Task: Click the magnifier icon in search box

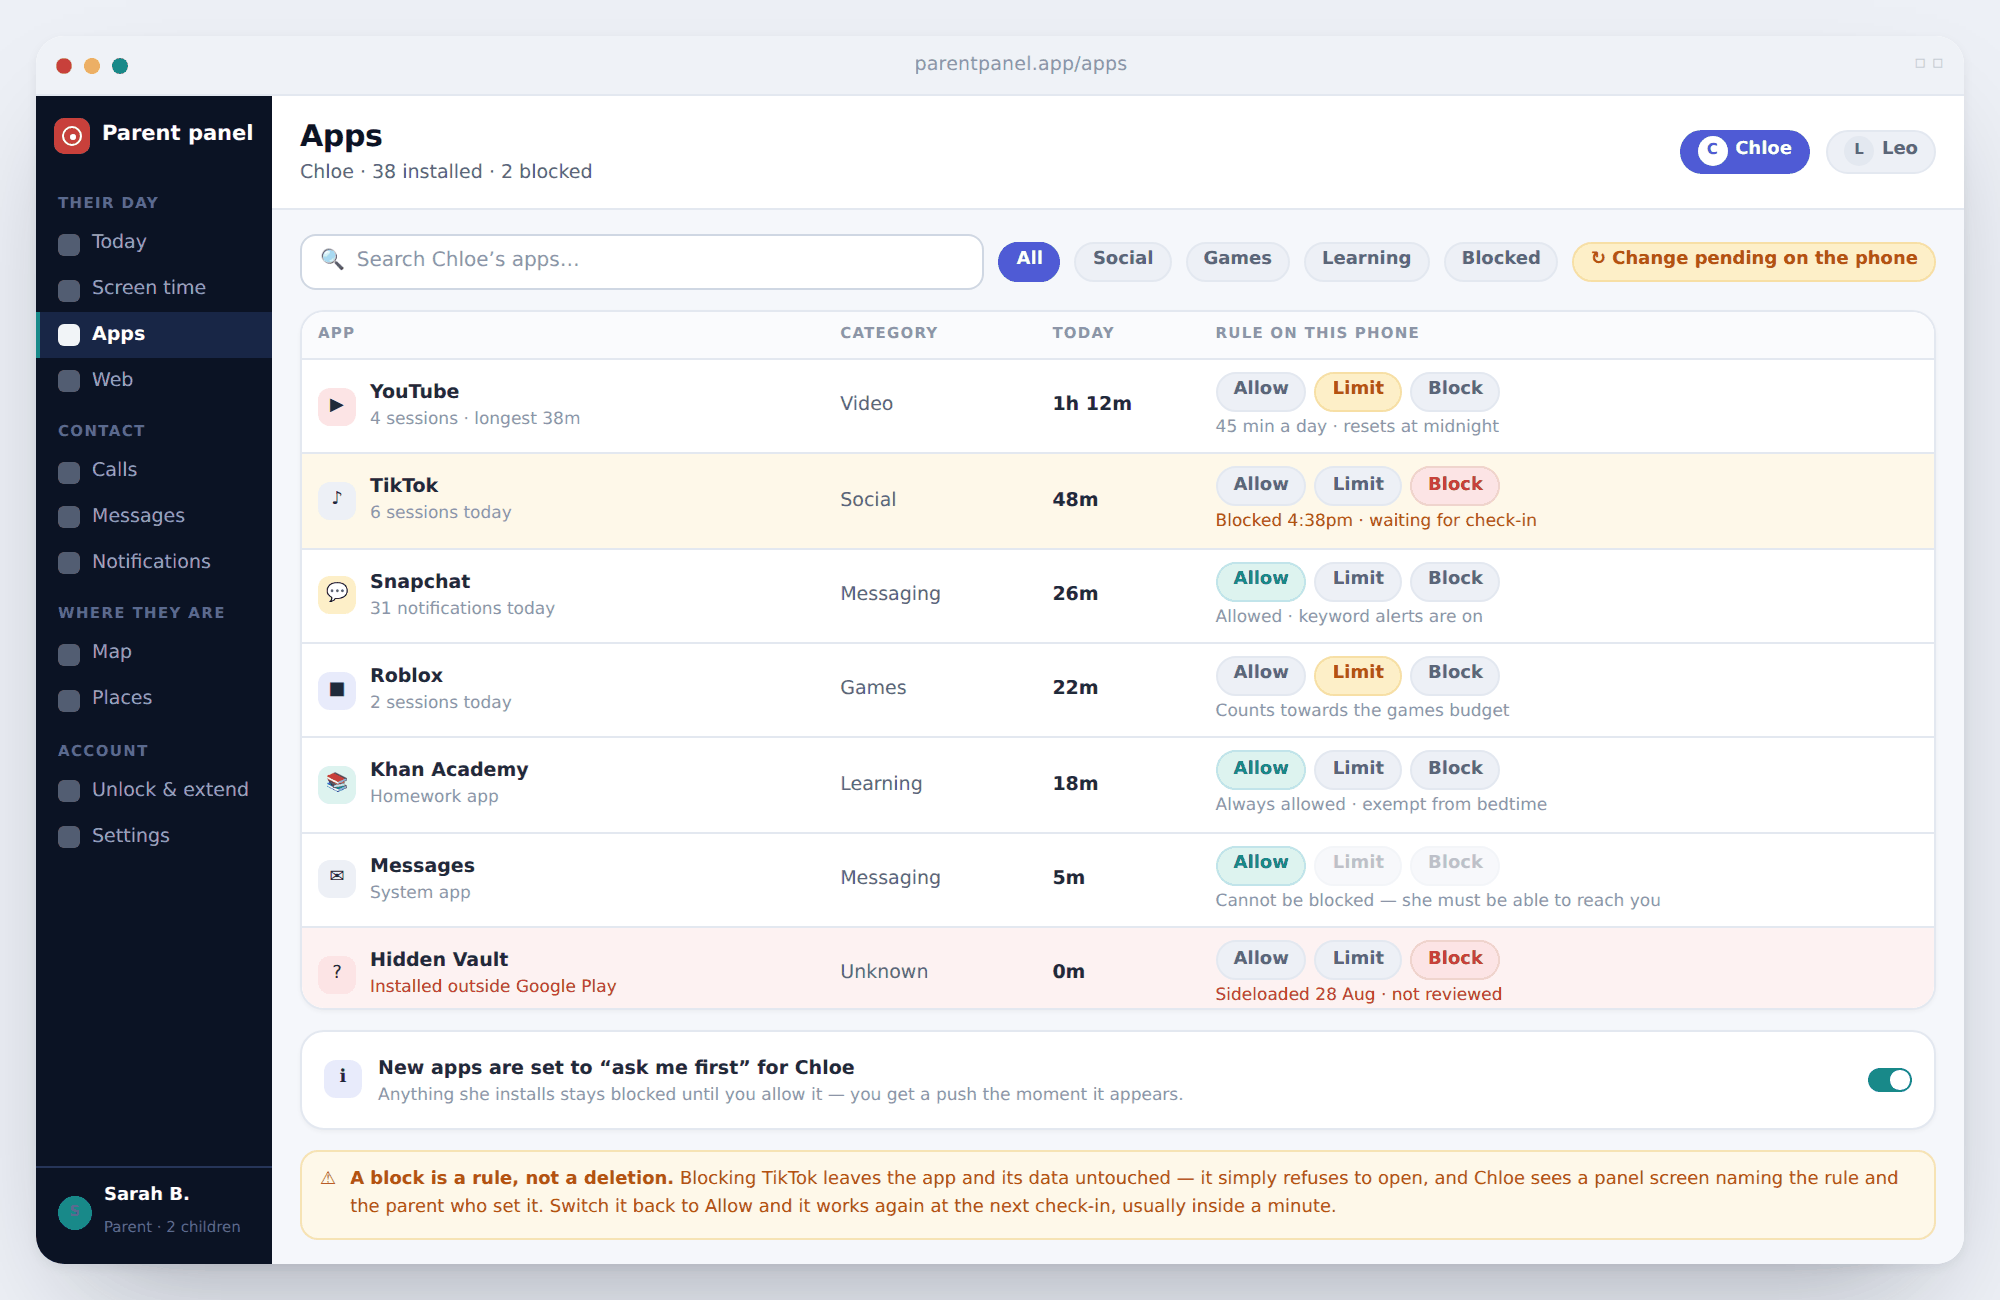Action: click(332, 260)
